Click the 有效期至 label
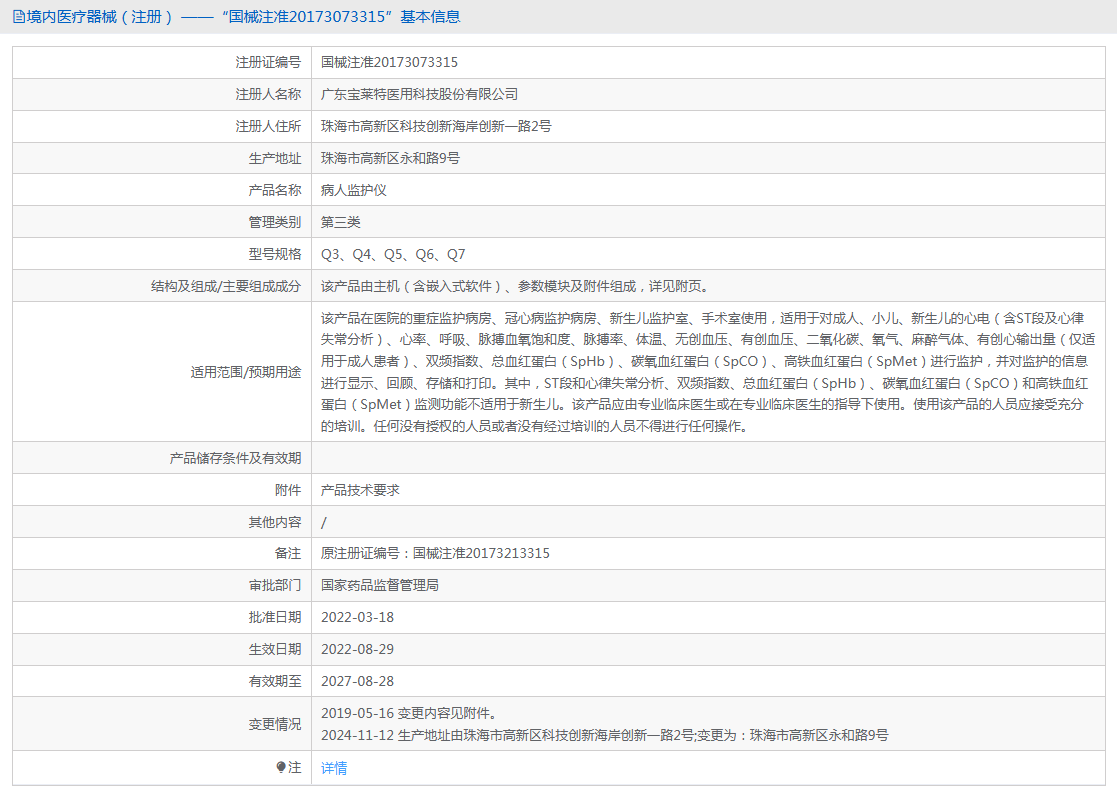 pyautogui.click(x=274, y=682)
